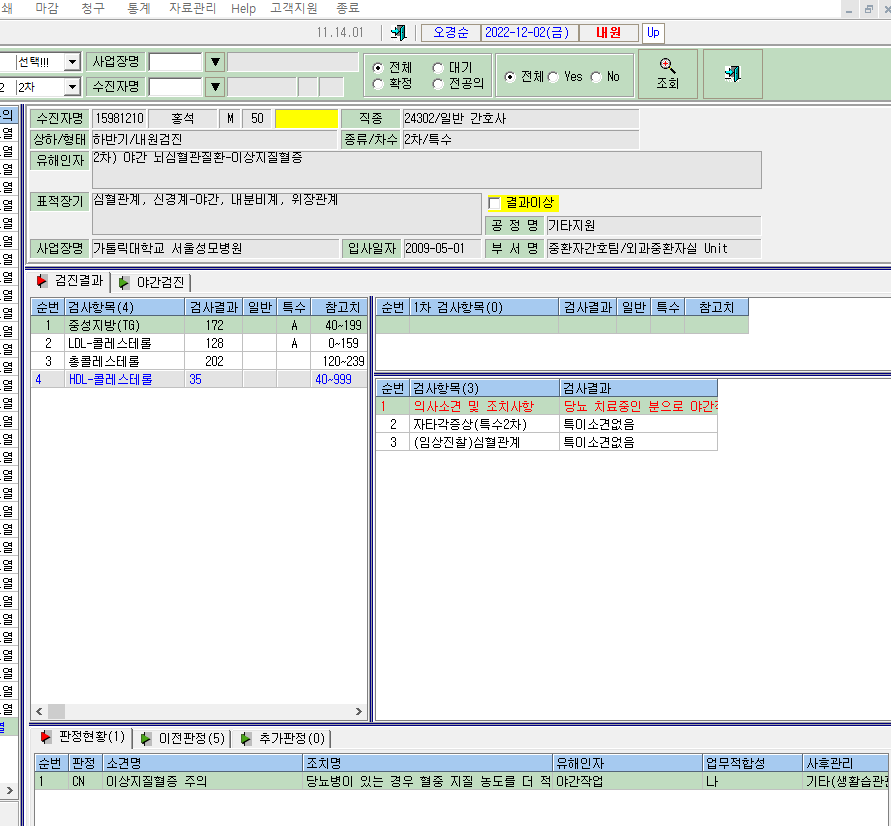Click right arrow on results table scrollbar
Screen dimensions: 891x826
tap(359, 711)
